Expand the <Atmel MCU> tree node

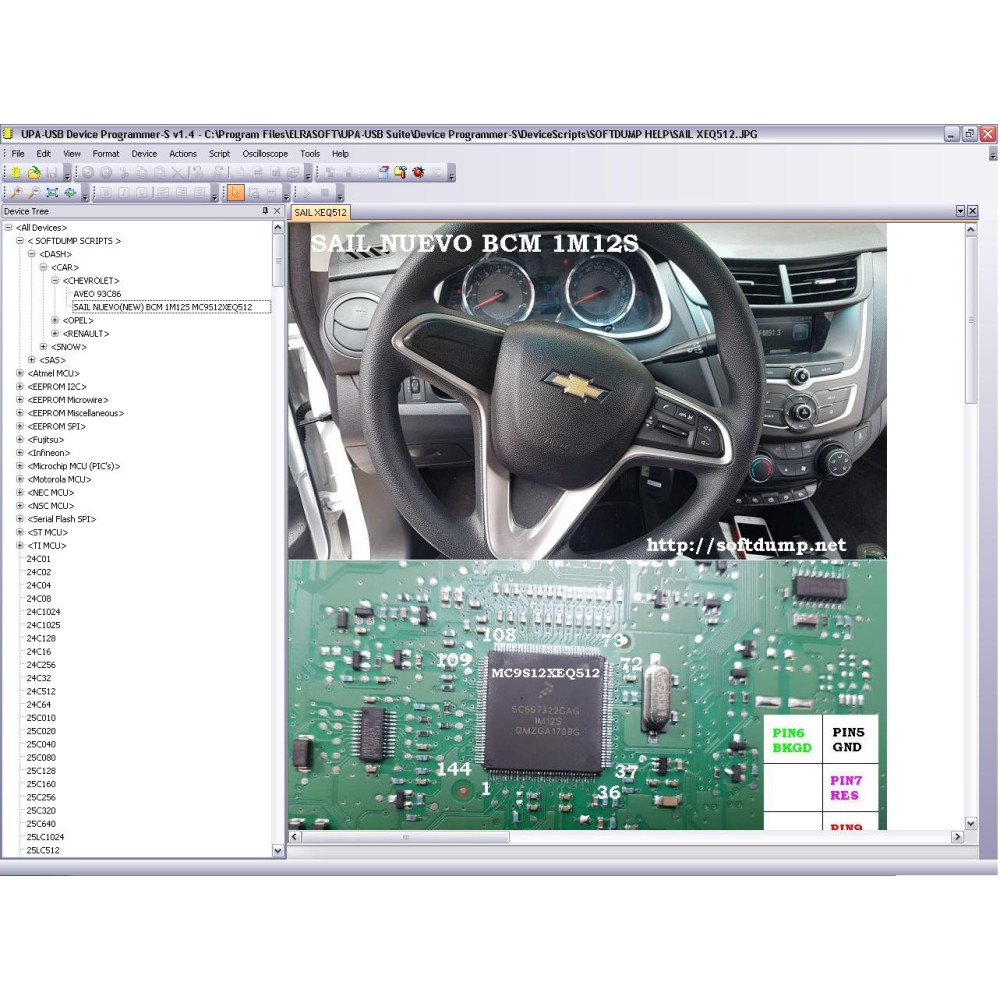pos(20,374)
